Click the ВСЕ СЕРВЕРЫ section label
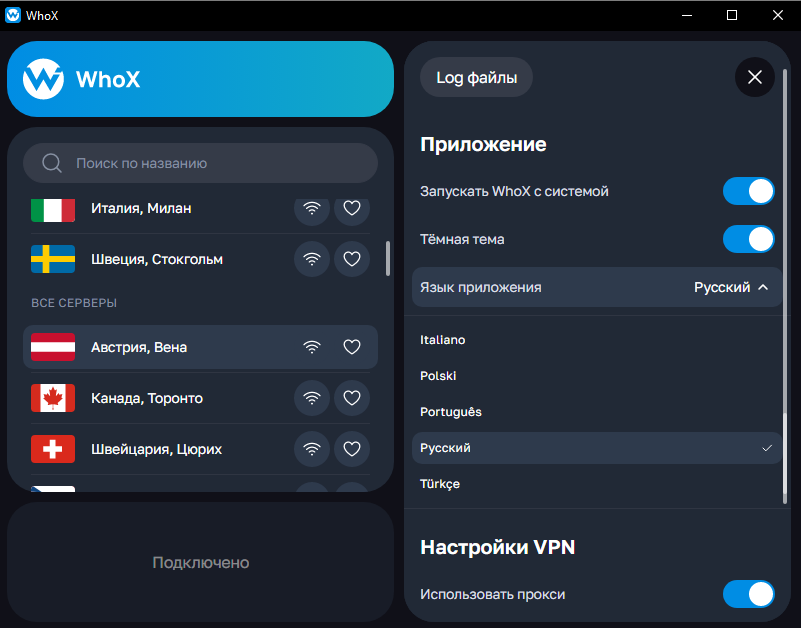Viewport: 801px width, 628px height. [x=74, y=303]
